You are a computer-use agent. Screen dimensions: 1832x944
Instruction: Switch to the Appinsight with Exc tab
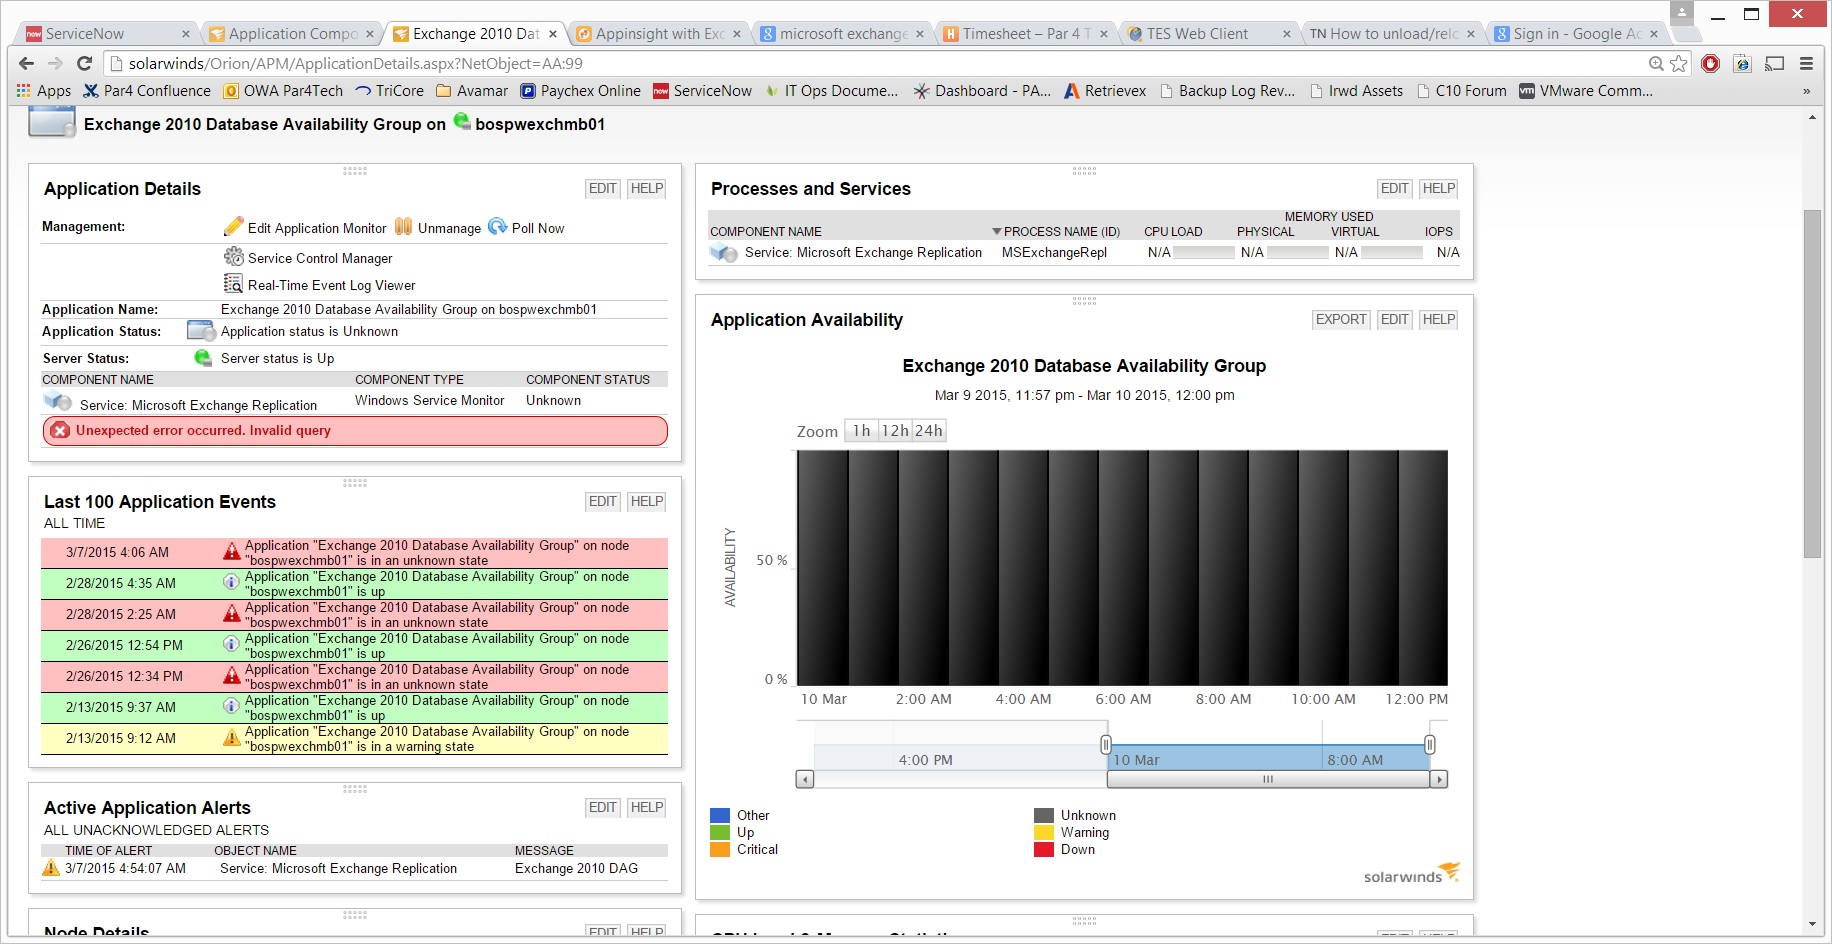point(657,34)
